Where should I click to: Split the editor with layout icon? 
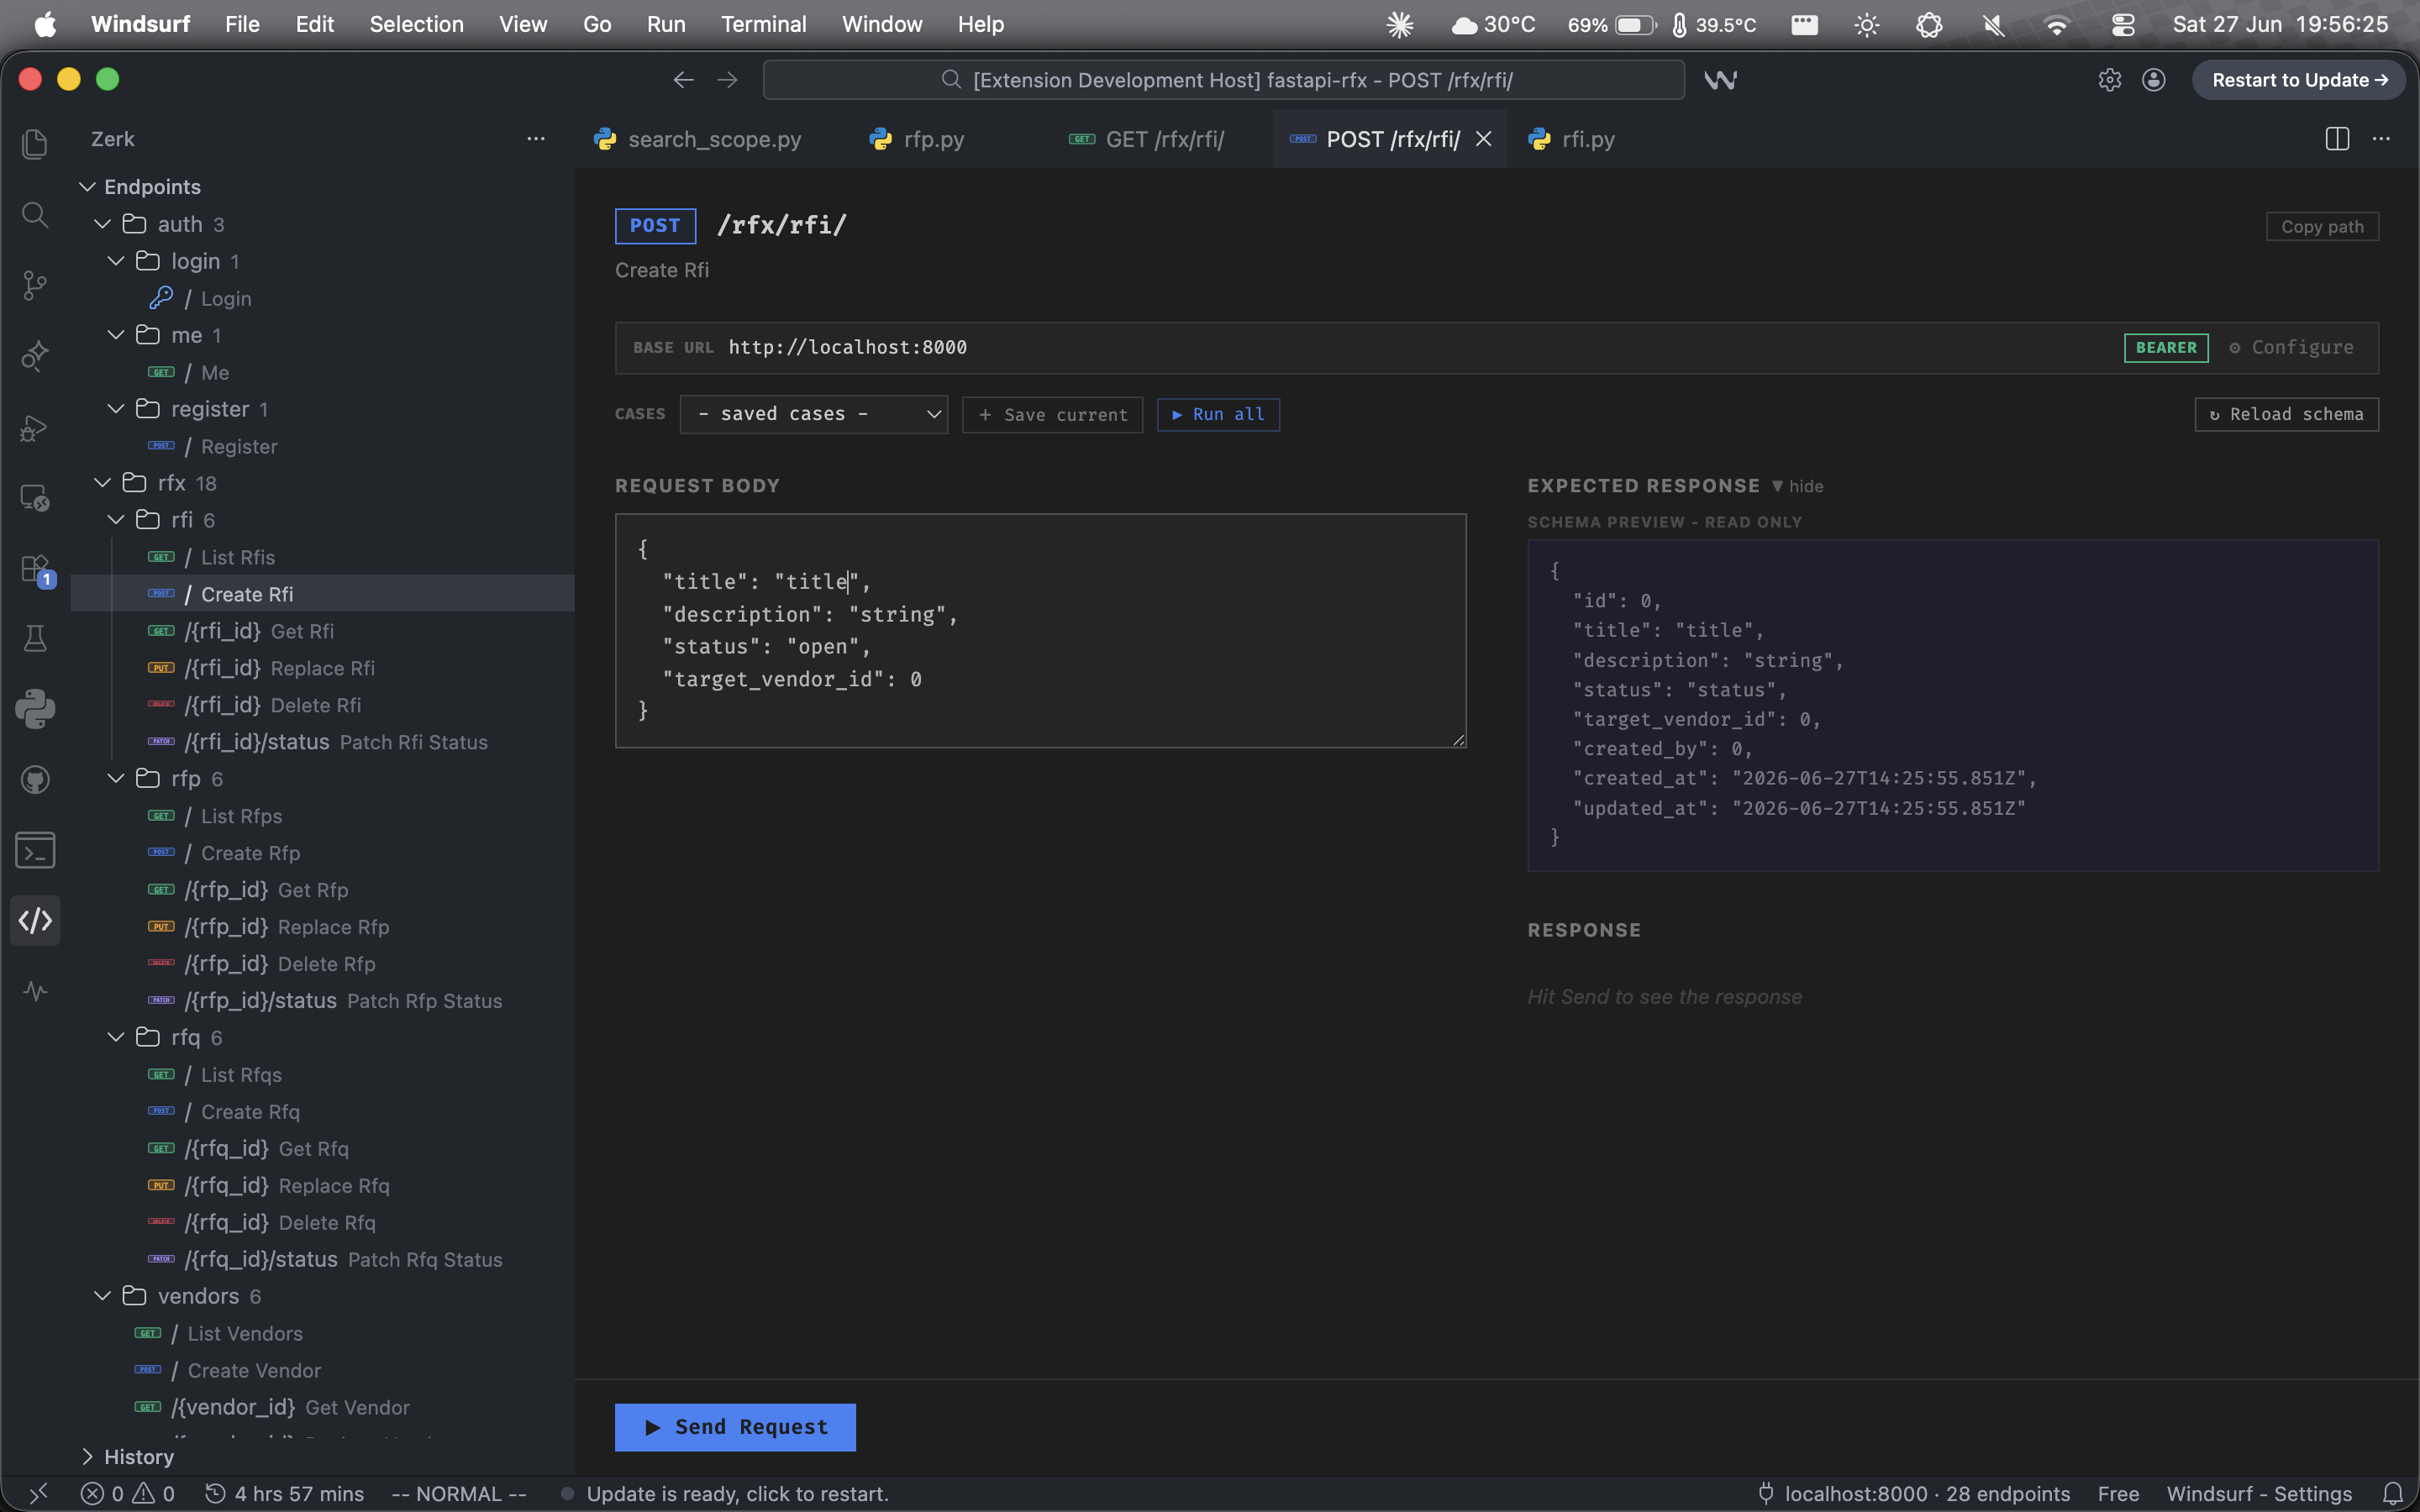(x=2337, y=139)
